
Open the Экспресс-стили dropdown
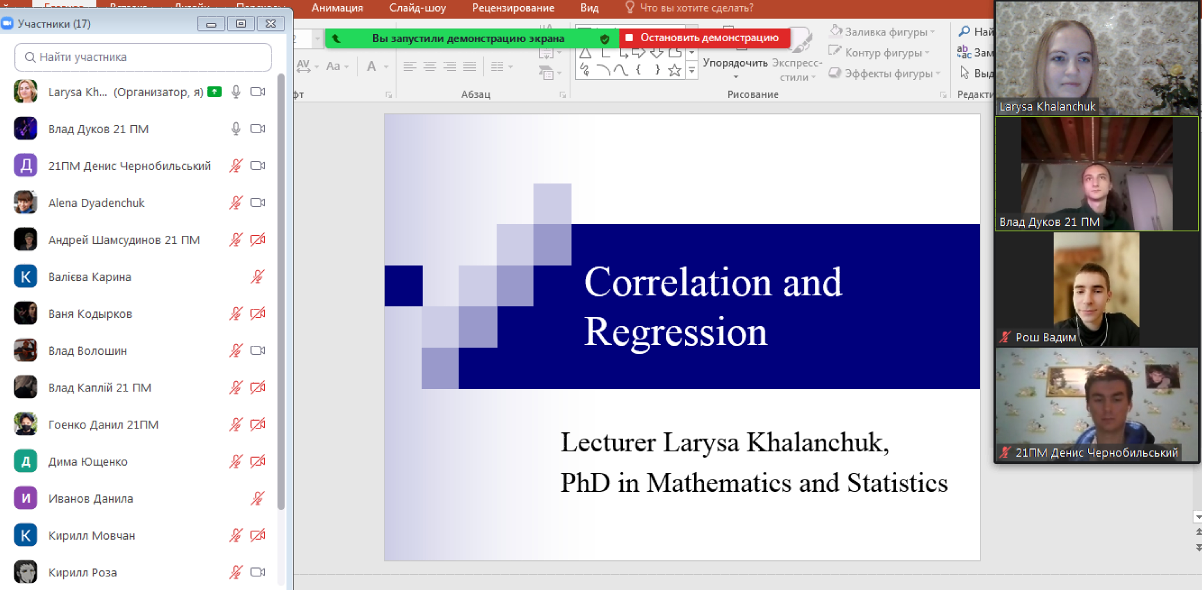click(797, 69)
